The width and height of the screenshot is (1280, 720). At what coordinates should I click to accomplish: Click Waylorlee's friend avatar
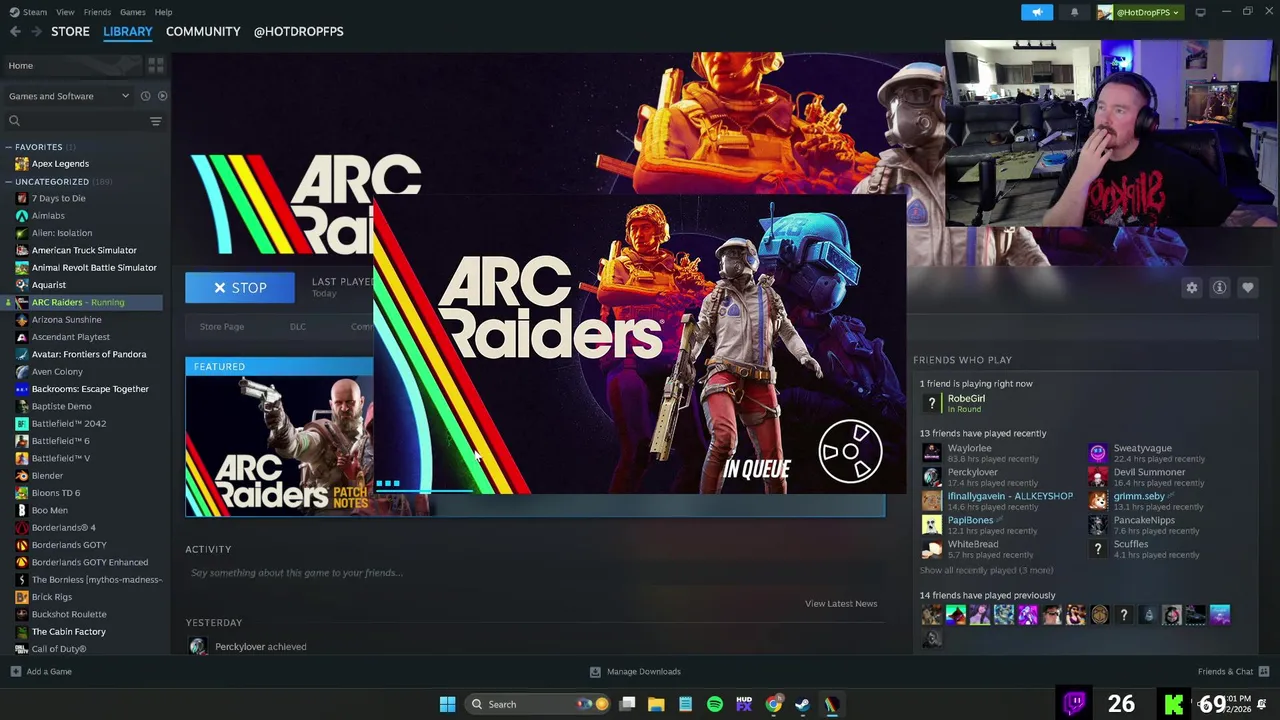pyautogui.click(x=932, y=453)
